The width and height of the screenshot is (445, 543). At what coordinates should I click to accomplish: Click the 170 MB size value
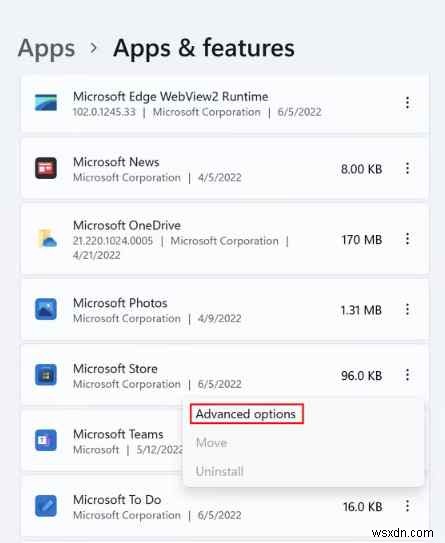pos(362,240)
